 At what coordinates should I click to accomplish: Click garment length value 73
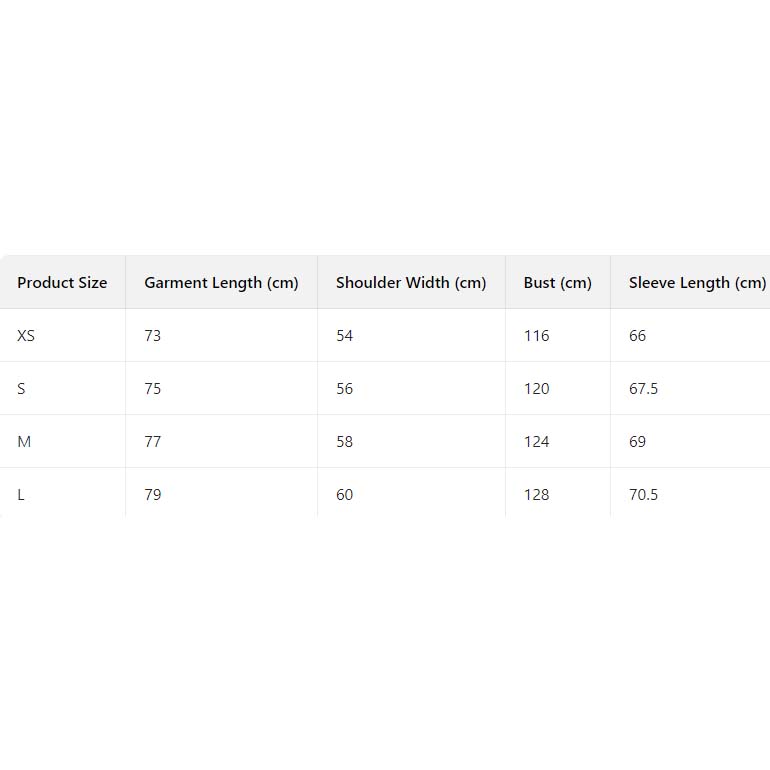click(x=152, y=336)
